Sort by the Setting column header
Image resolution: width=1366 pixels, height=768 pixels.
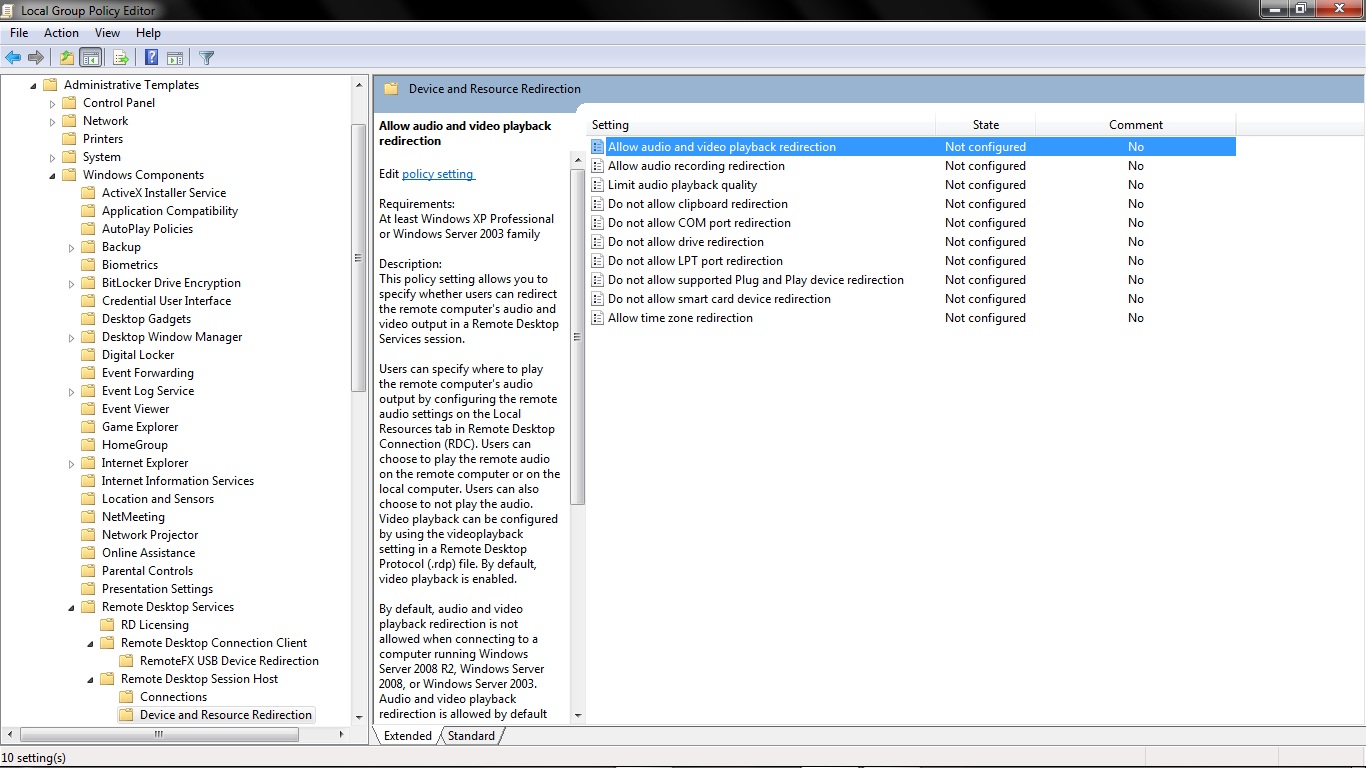pos(760,125)
